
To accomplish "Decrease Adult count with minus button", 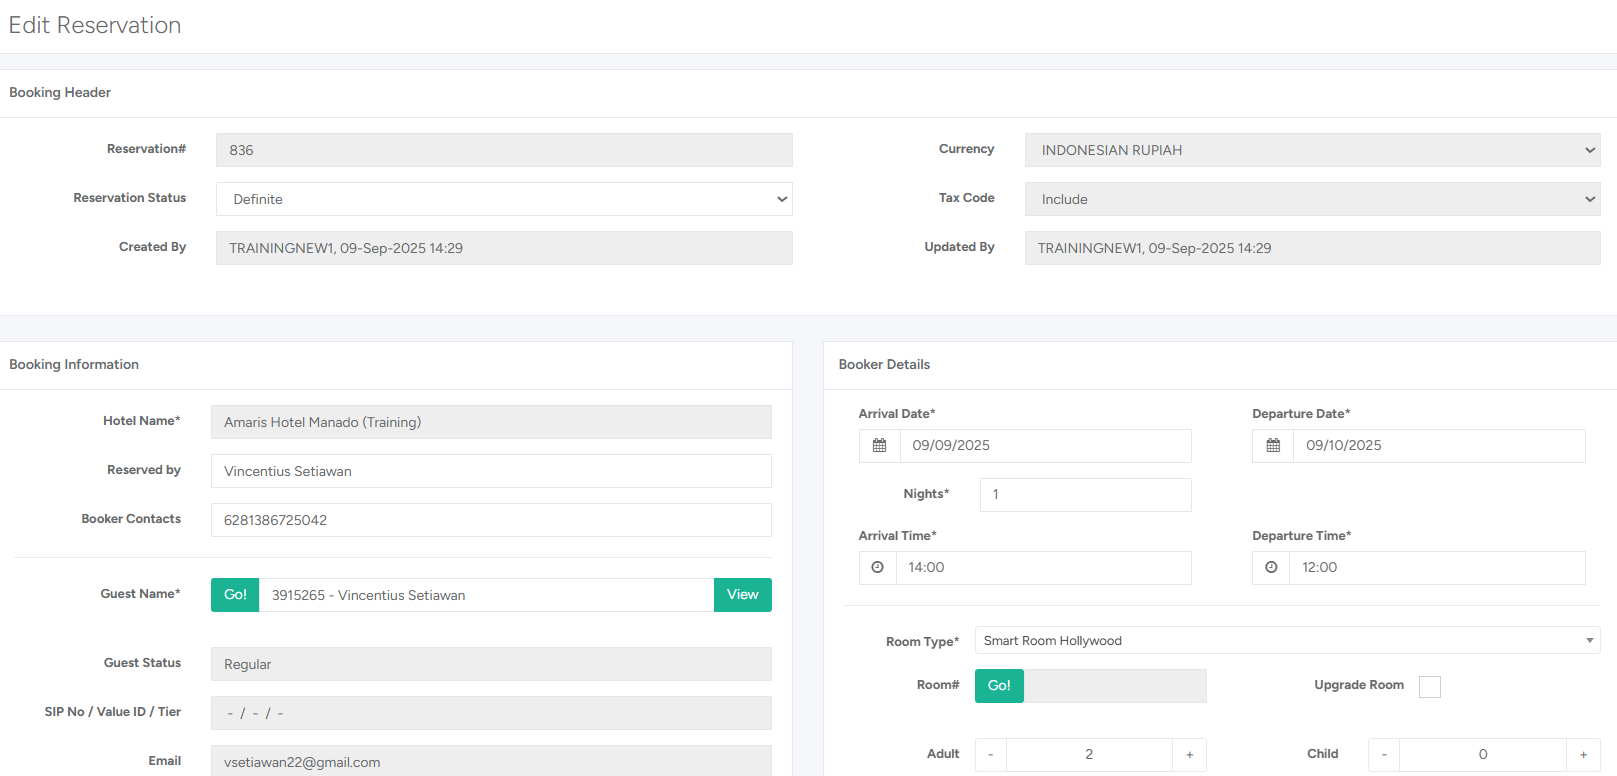I will 991,755.
